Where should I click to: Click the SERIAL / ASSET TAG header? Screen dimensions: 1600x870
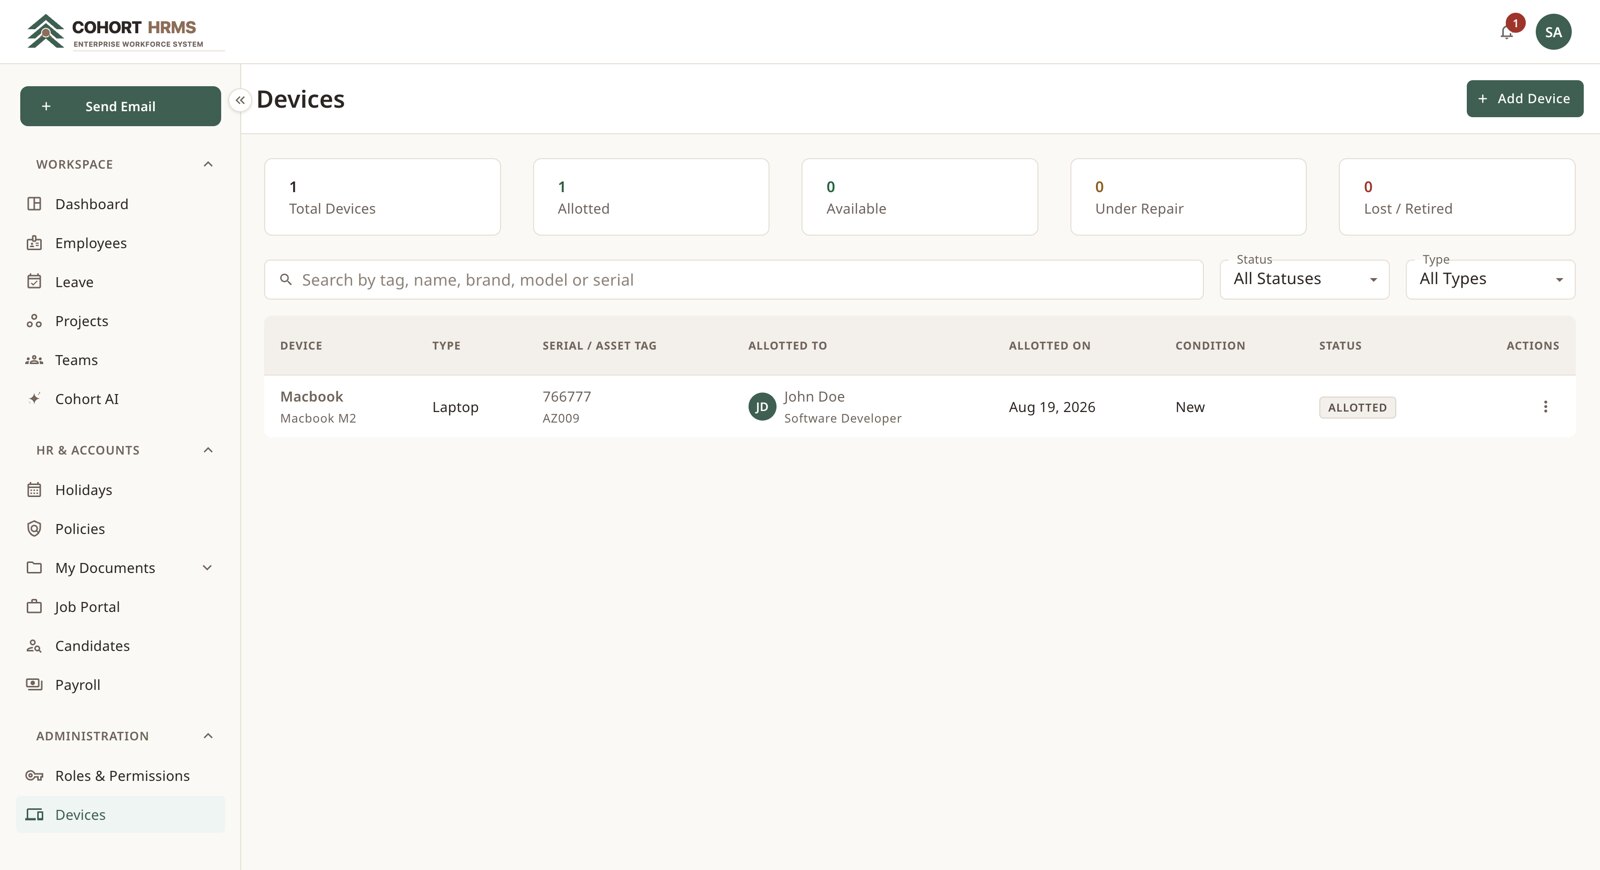tap(599, 346)
